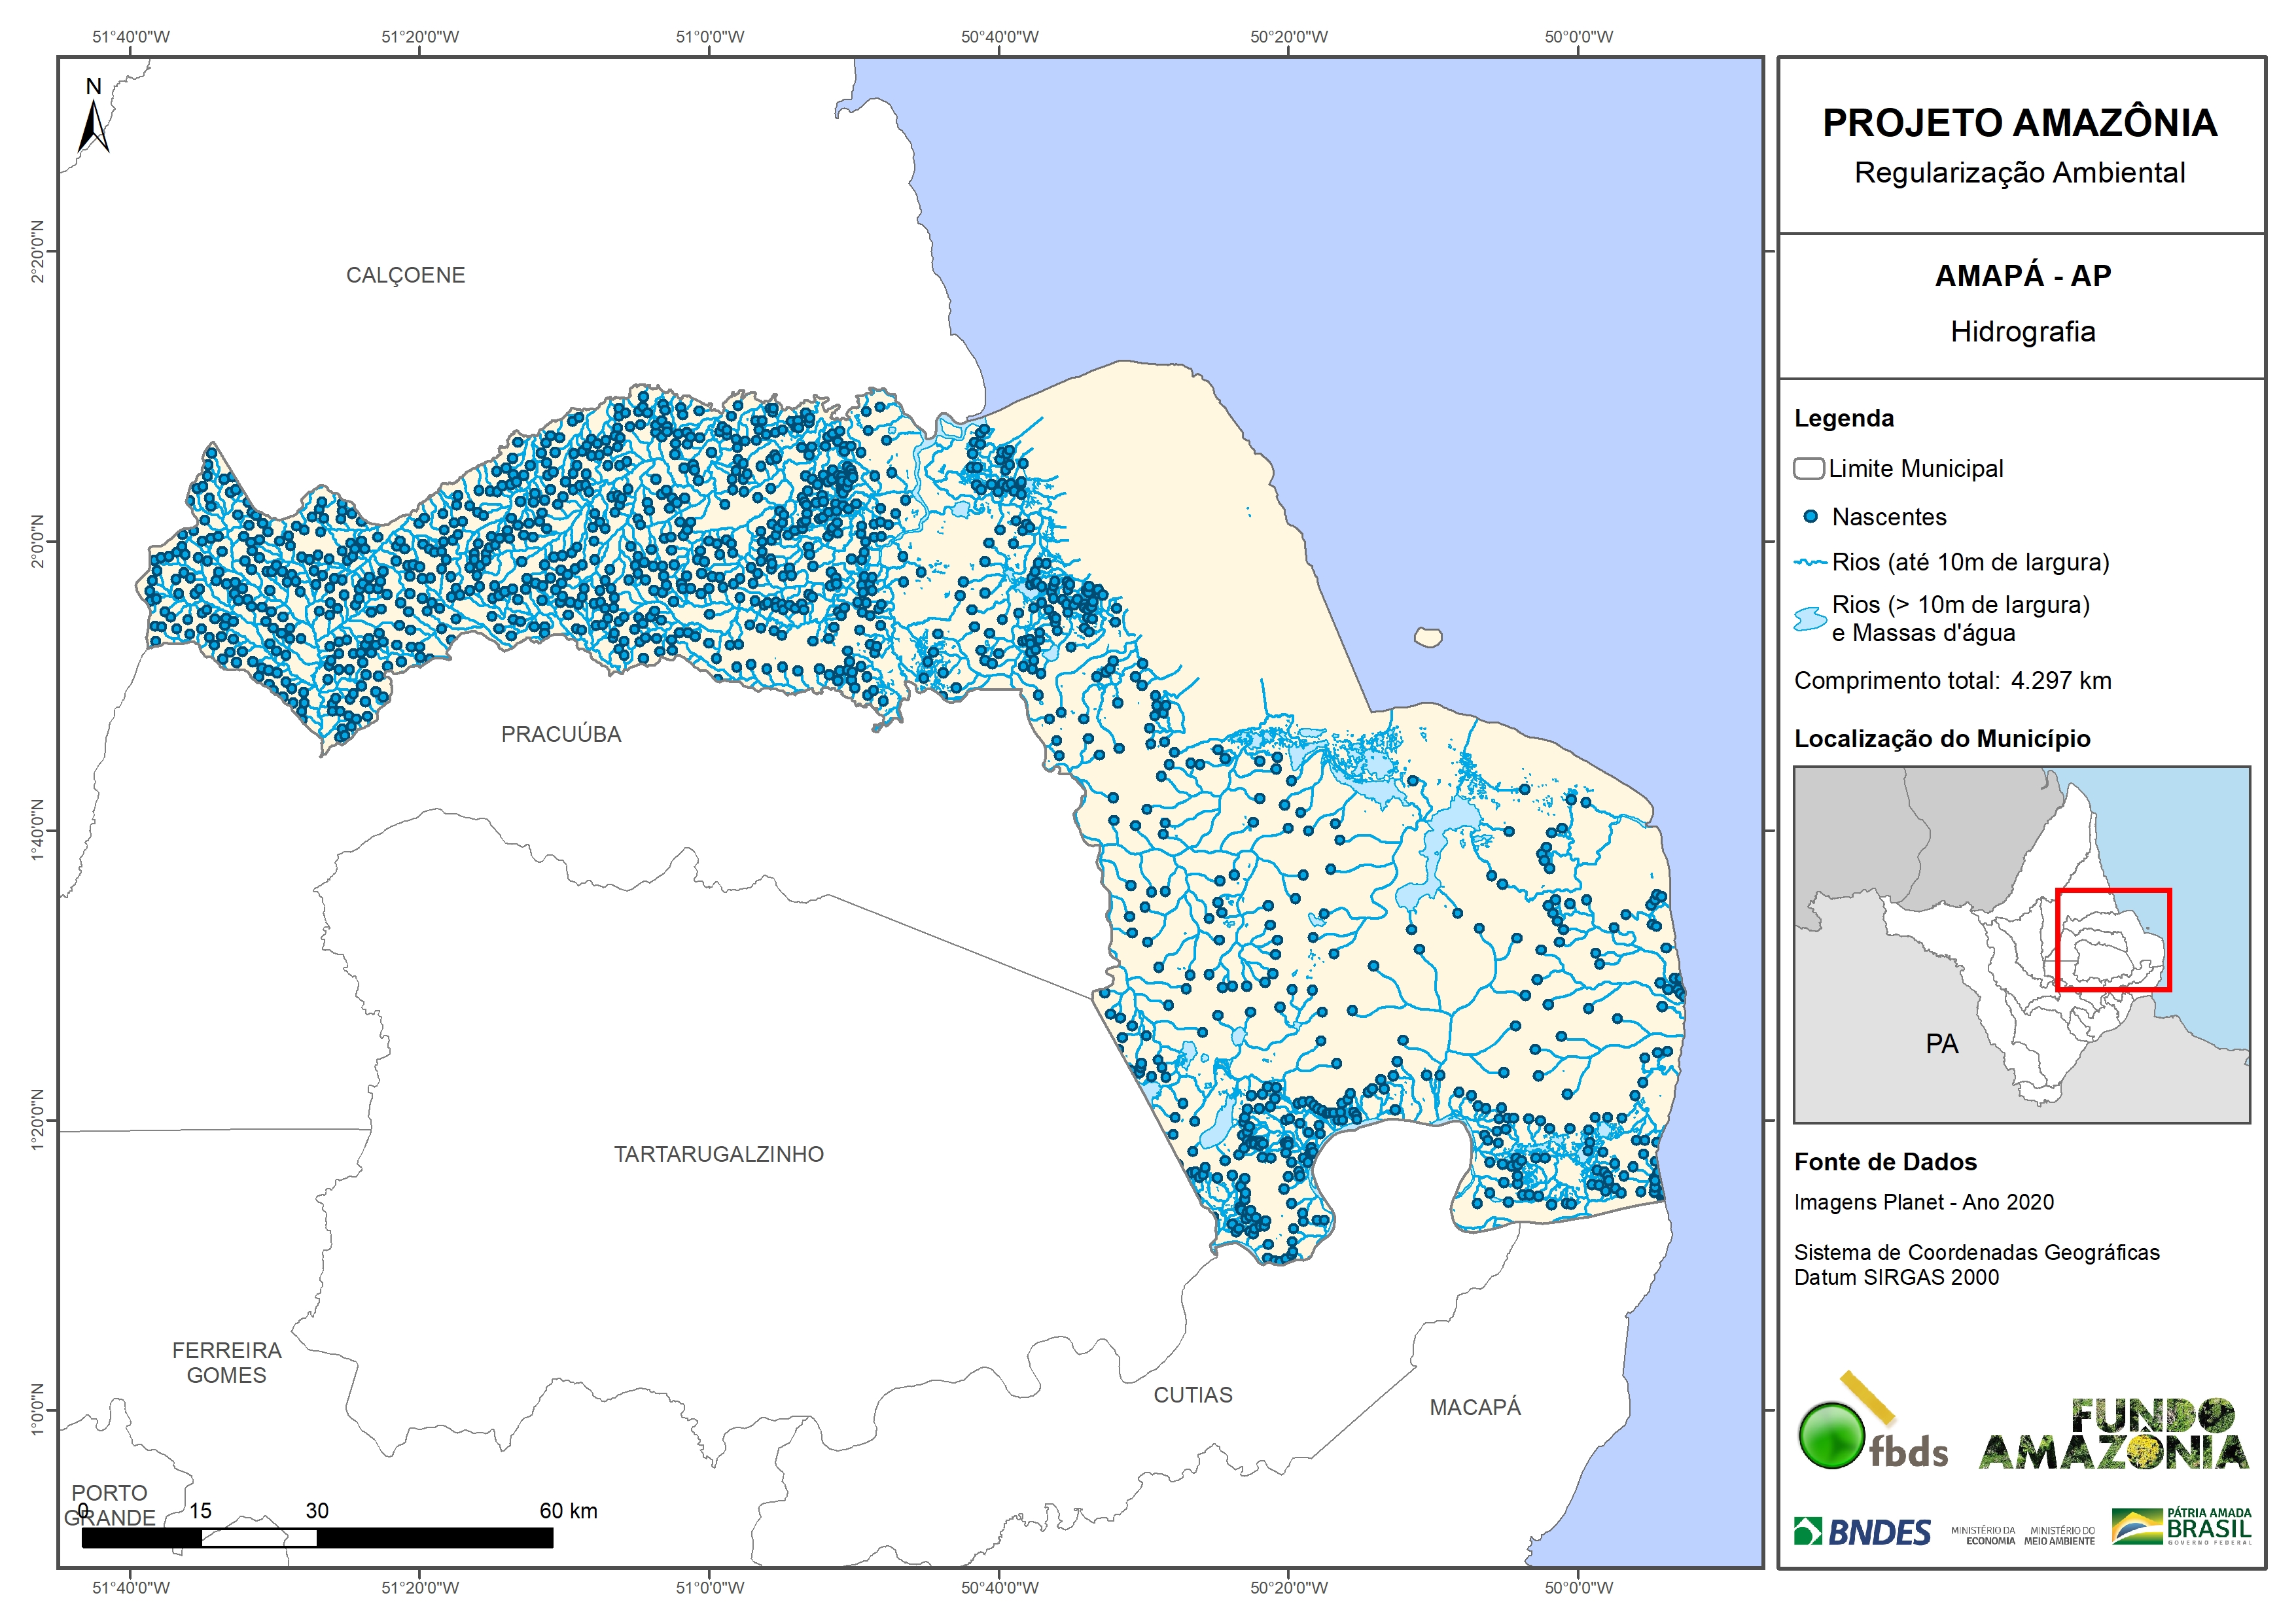Click the Ministério do Meio Ambiente logo
This screenshot has height=1623, width=2296.
tap(2059, 1535)
